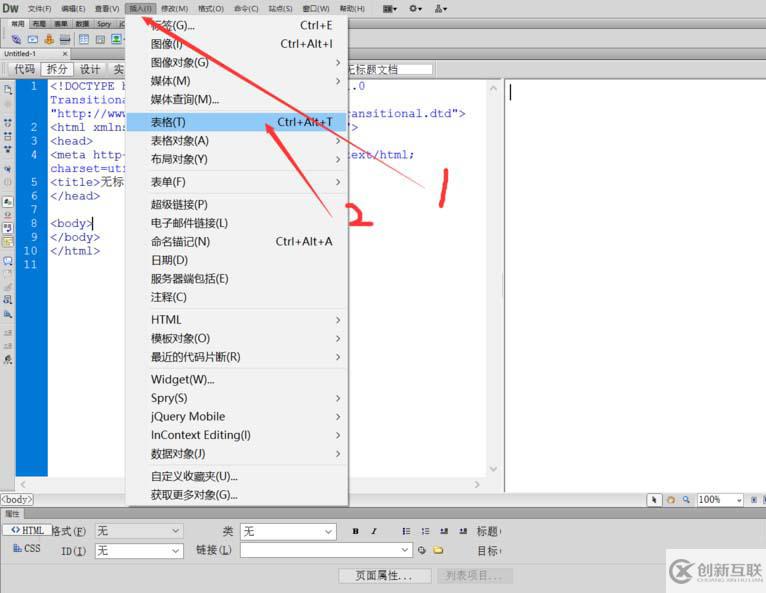Open the ID(I) dropdown

pos(139,551)
